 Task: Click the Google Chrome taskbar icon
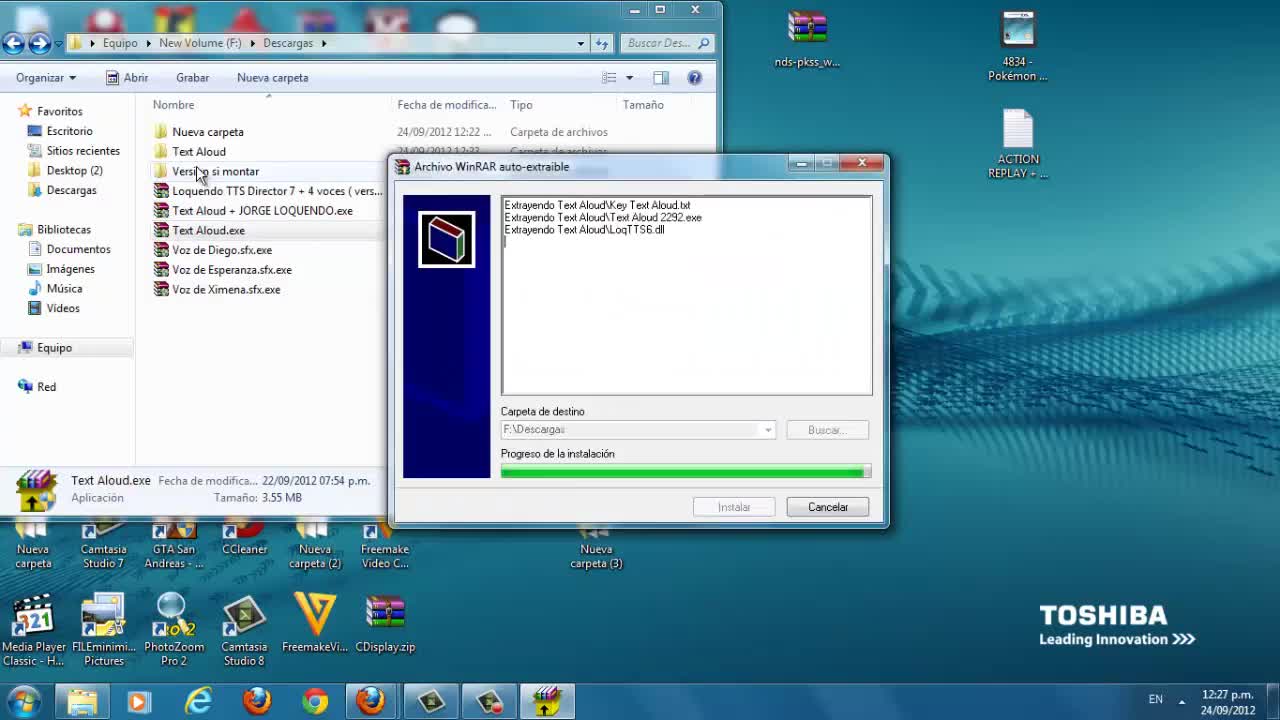click(x=315, y=702)
